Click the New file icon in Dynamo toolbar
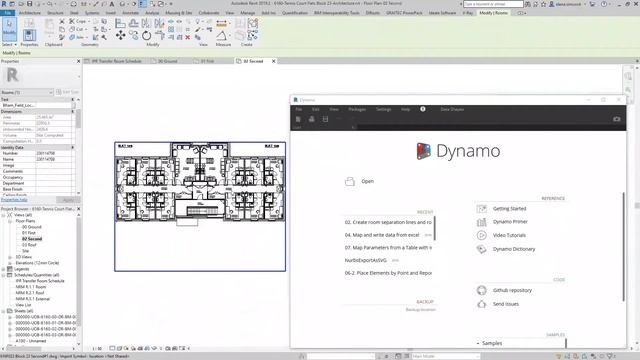 click(x=298, y=119)
